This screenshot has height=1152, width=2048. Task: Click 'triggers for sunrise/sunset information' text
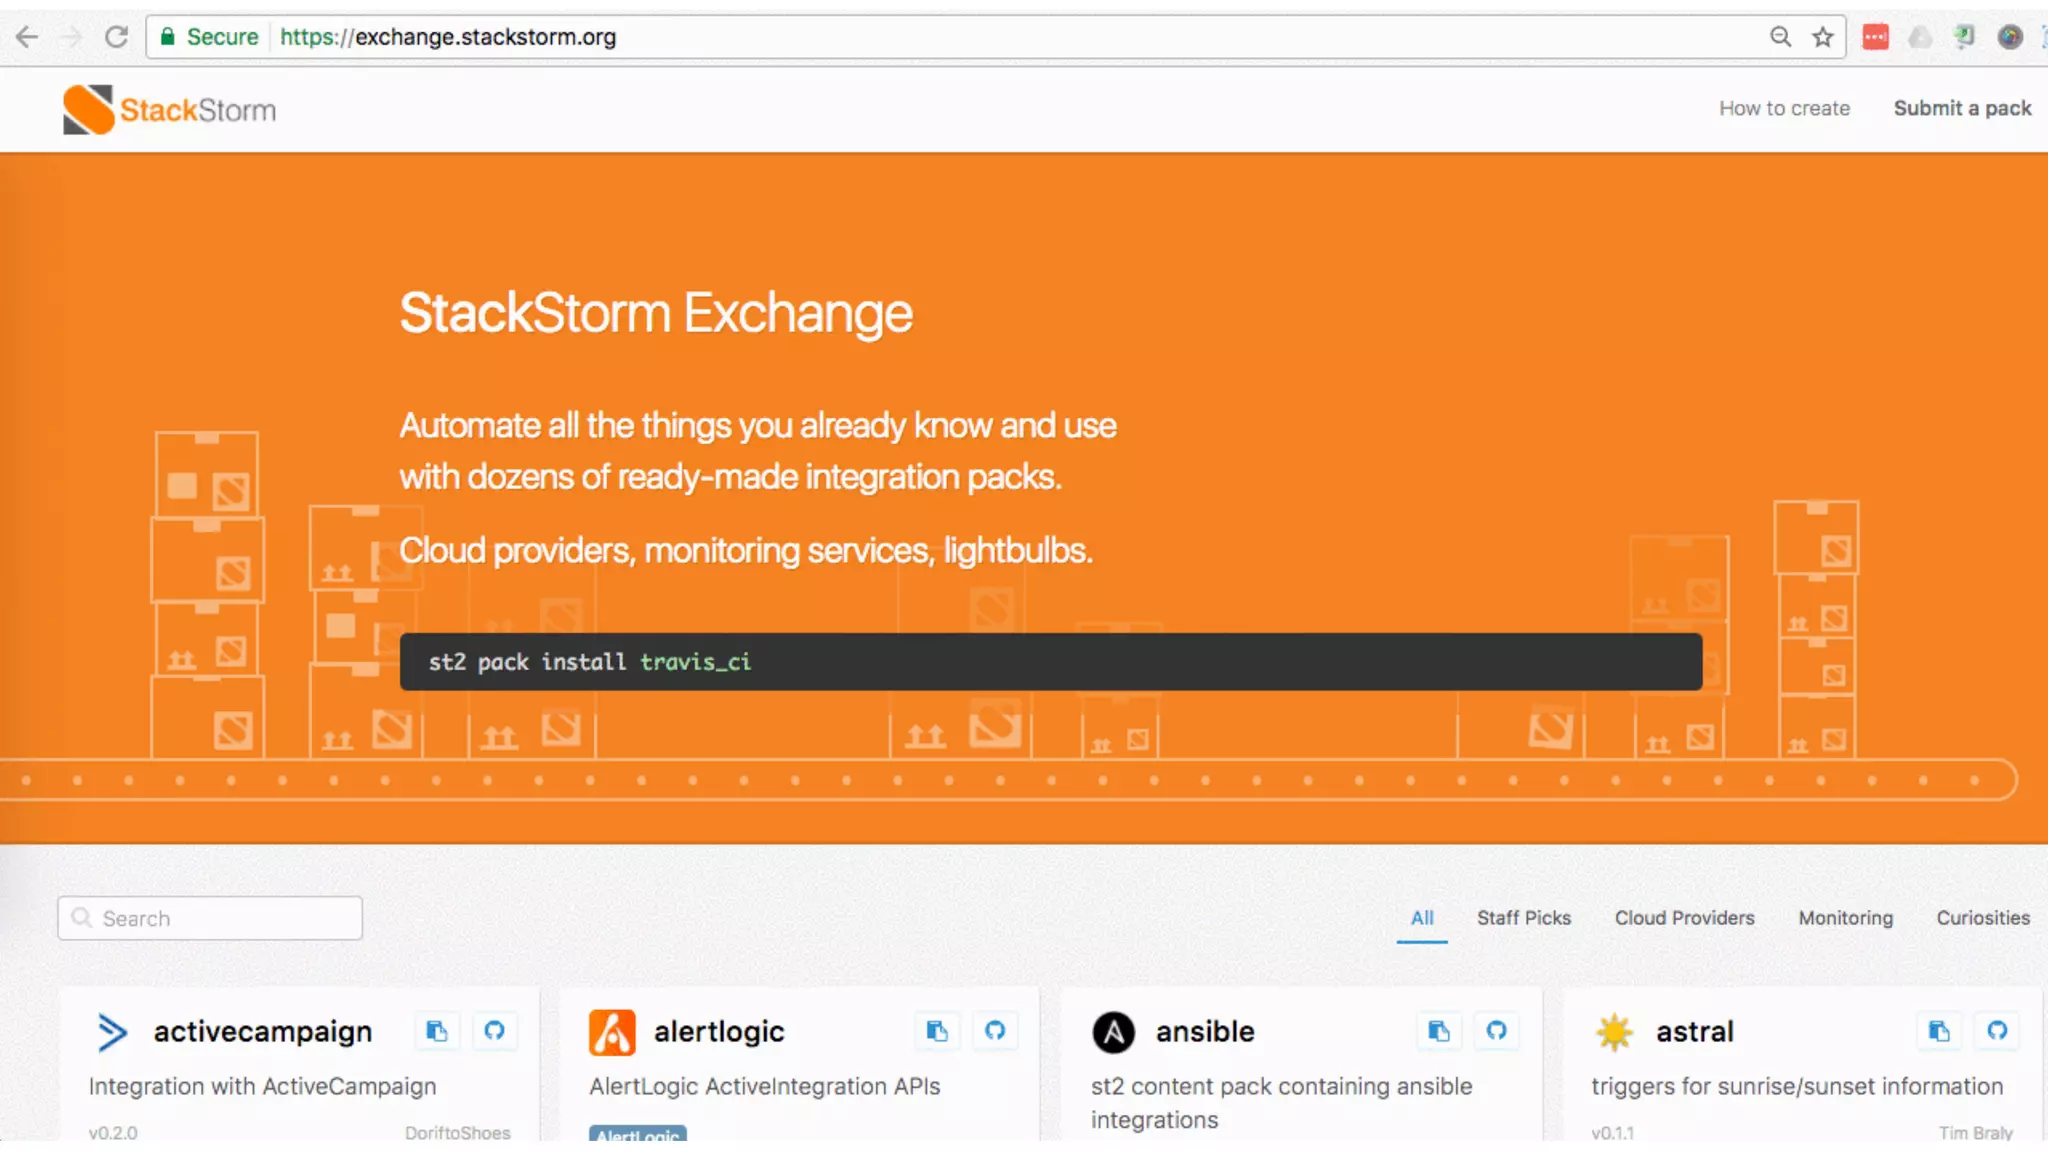[1797, 1086]
